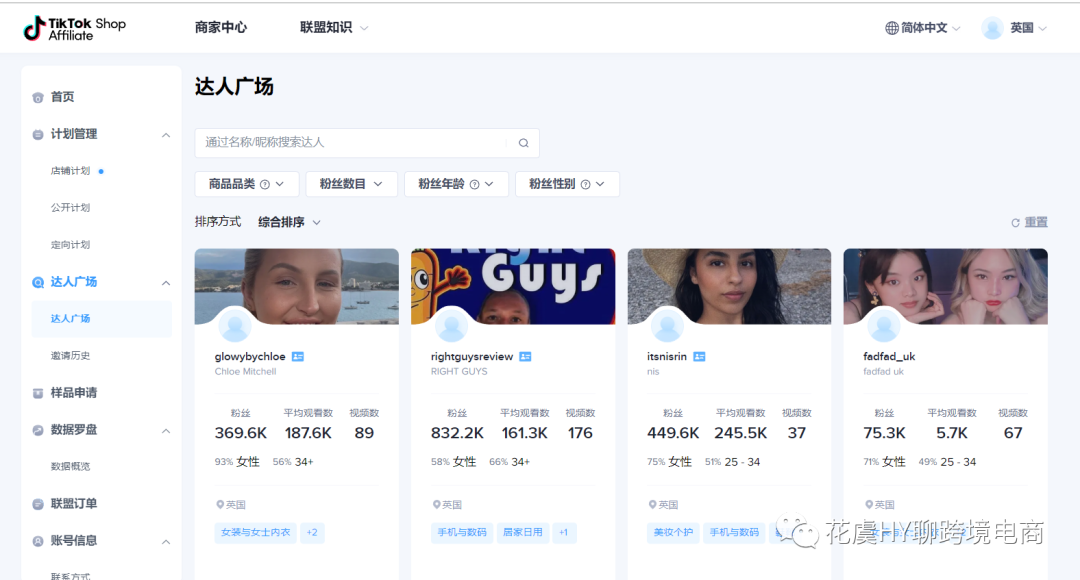Collapse the 数据罗盘 sidebar section
This screenshot has width=1080, height=580.
tap(166, 430)
